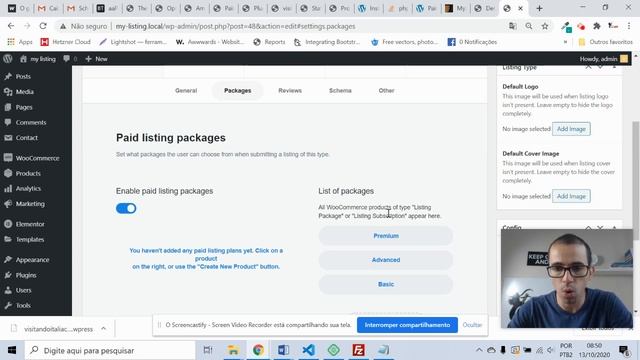
Task: Click Interromper compartilhamento button
Action: point(407,325)
